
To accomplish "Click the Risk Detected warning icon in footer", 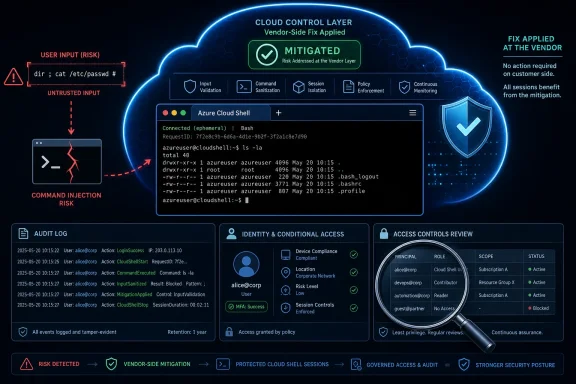I will pos(26,364).
